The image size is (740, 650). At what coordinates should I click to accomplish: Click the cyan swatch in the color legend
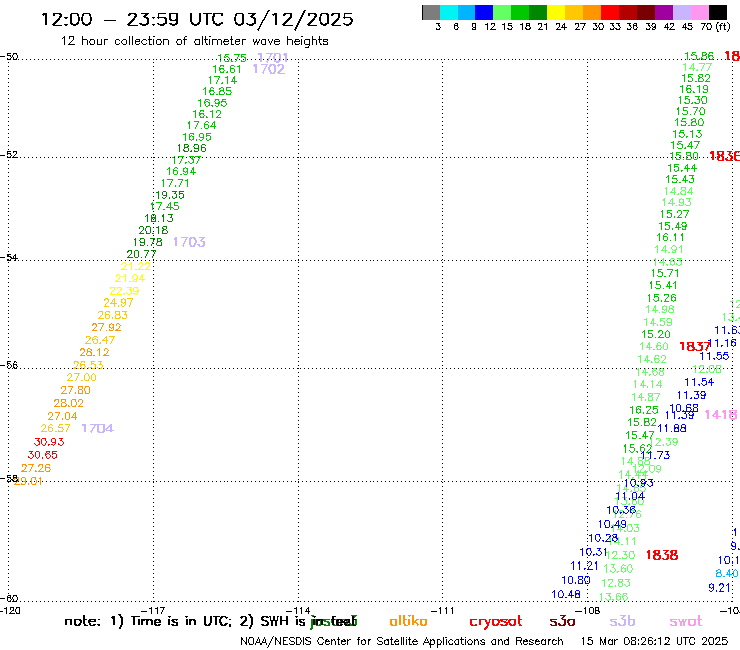[x=449, y=12]
